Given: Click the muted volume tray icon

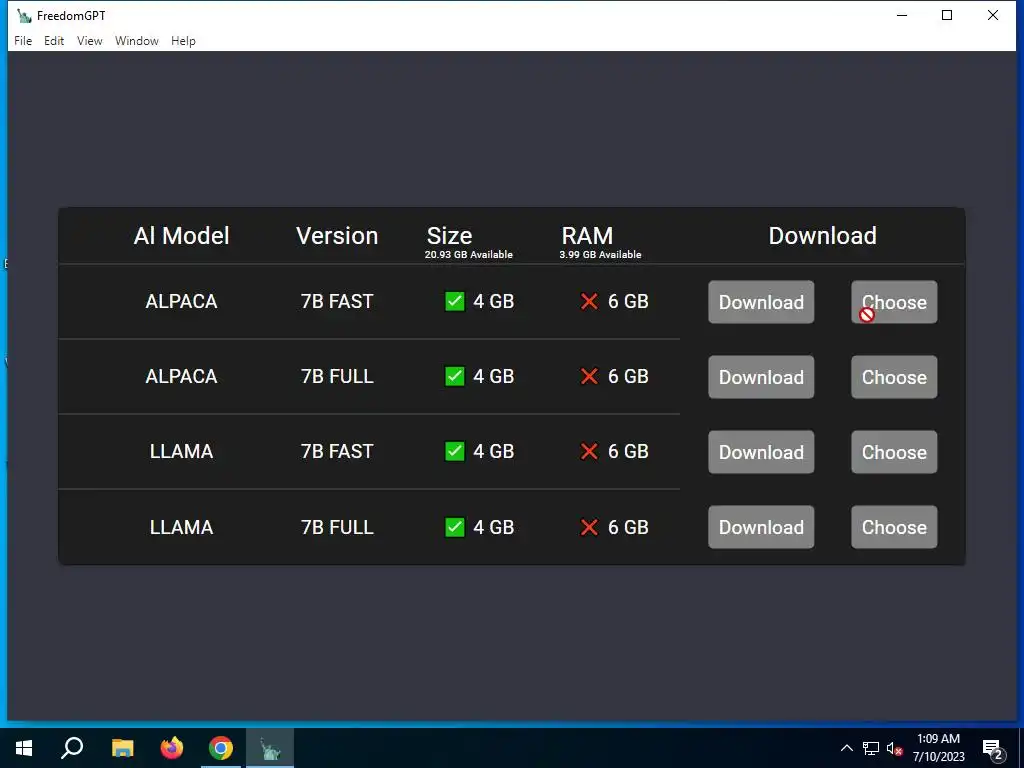Looking at the screenshot, I should pyautogui.click(x=894, y=748).
